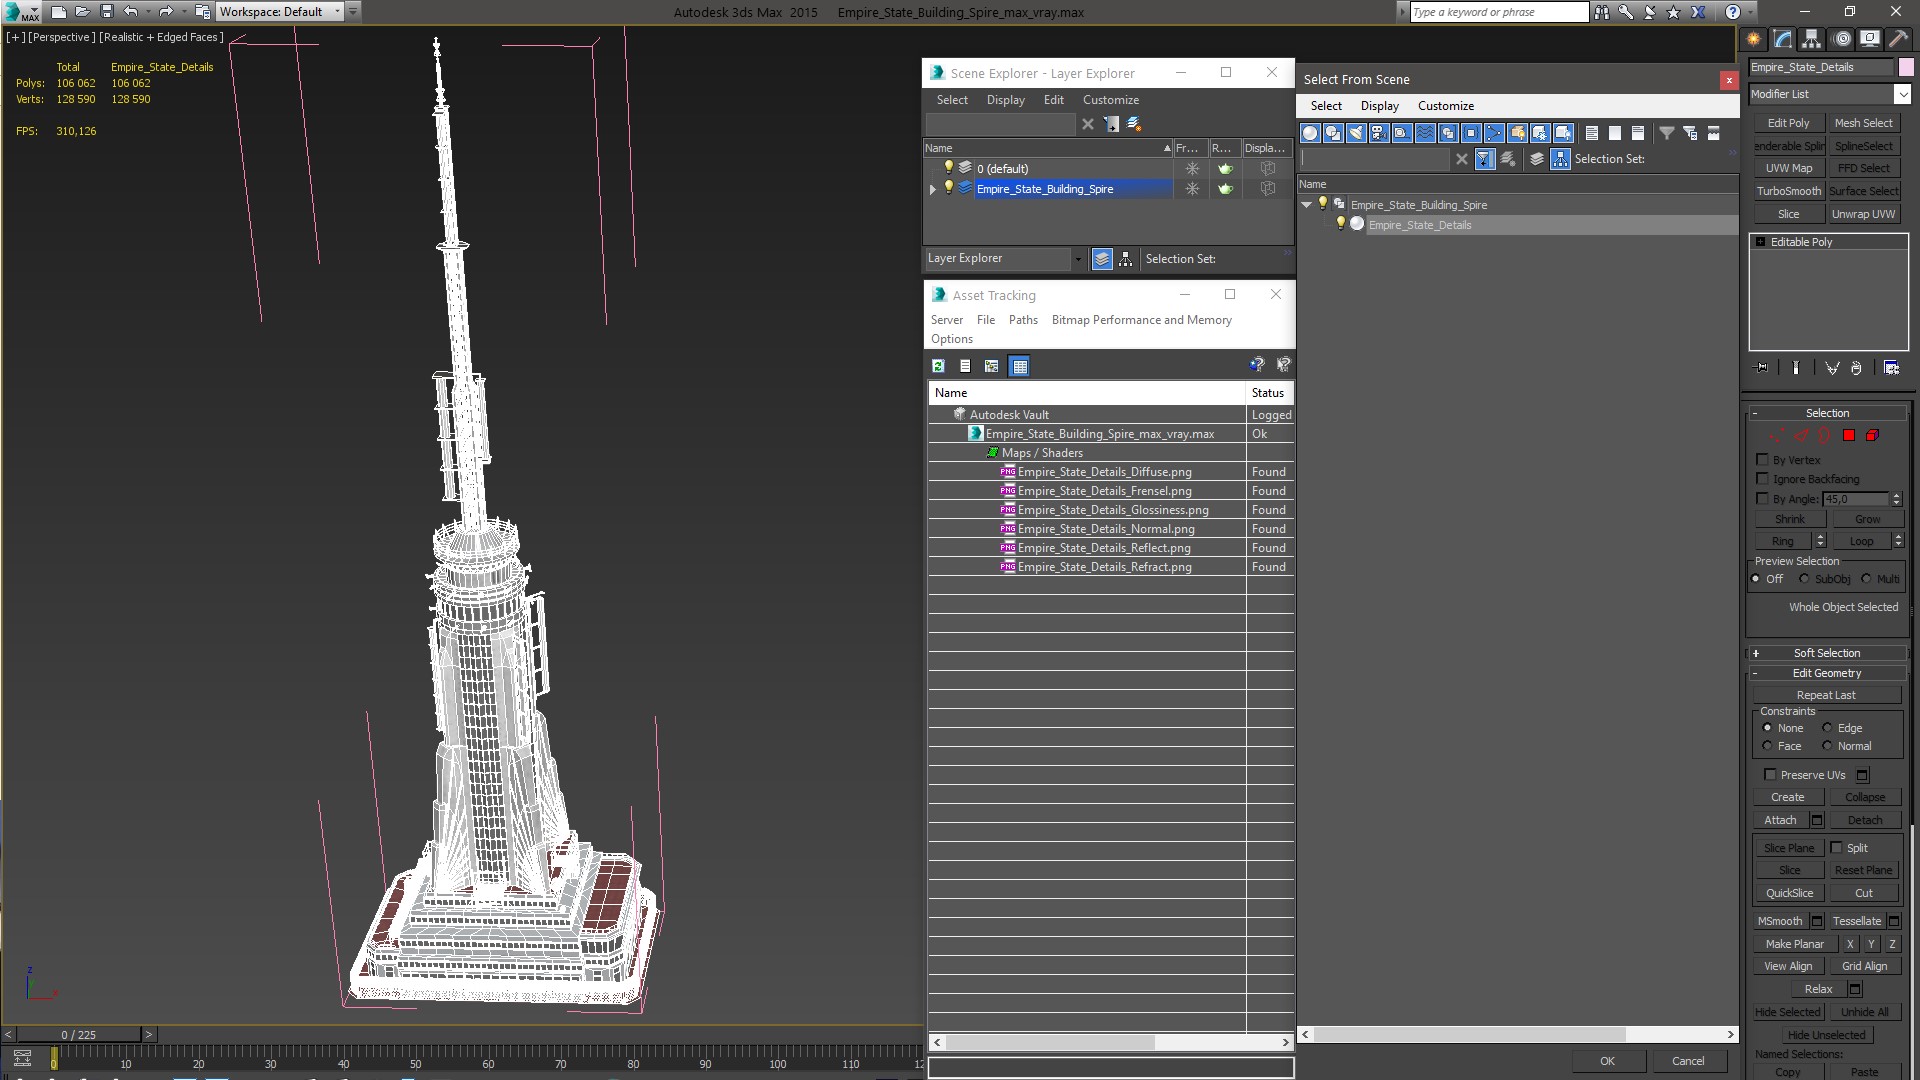Viewport: 1920px width, 1080px height.
Task: Open the Layer Explorer dropdown in Scene Explorer
Action: [1078, 259]
